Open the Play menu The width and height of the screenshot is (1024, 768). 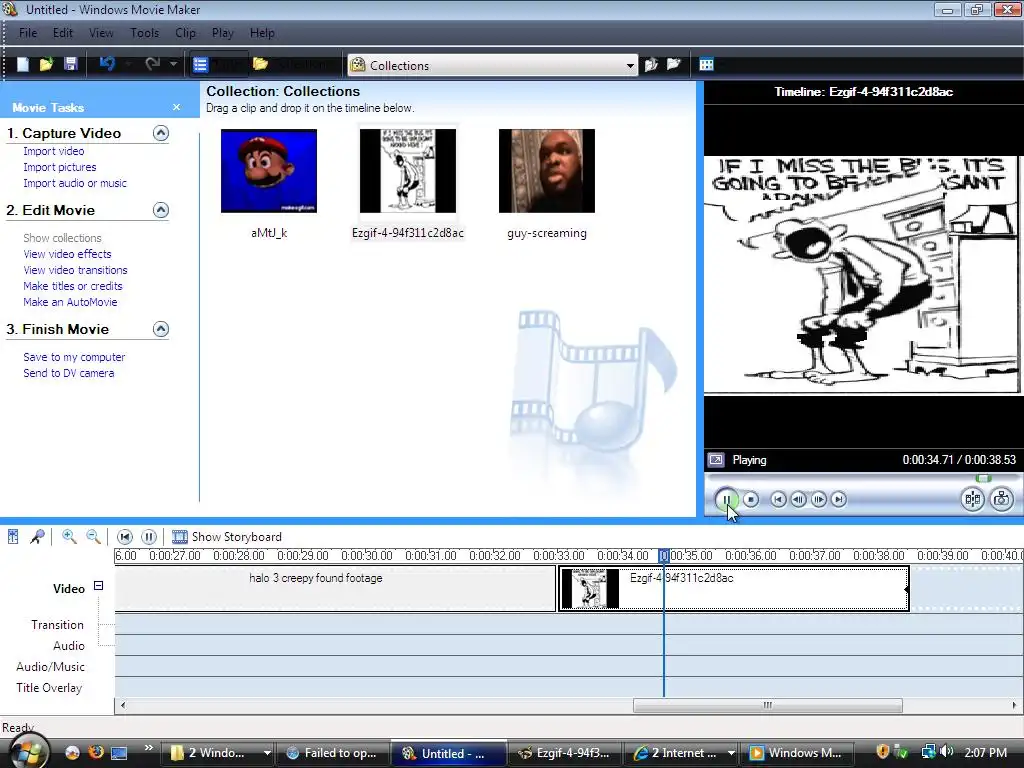click(223, 33)
